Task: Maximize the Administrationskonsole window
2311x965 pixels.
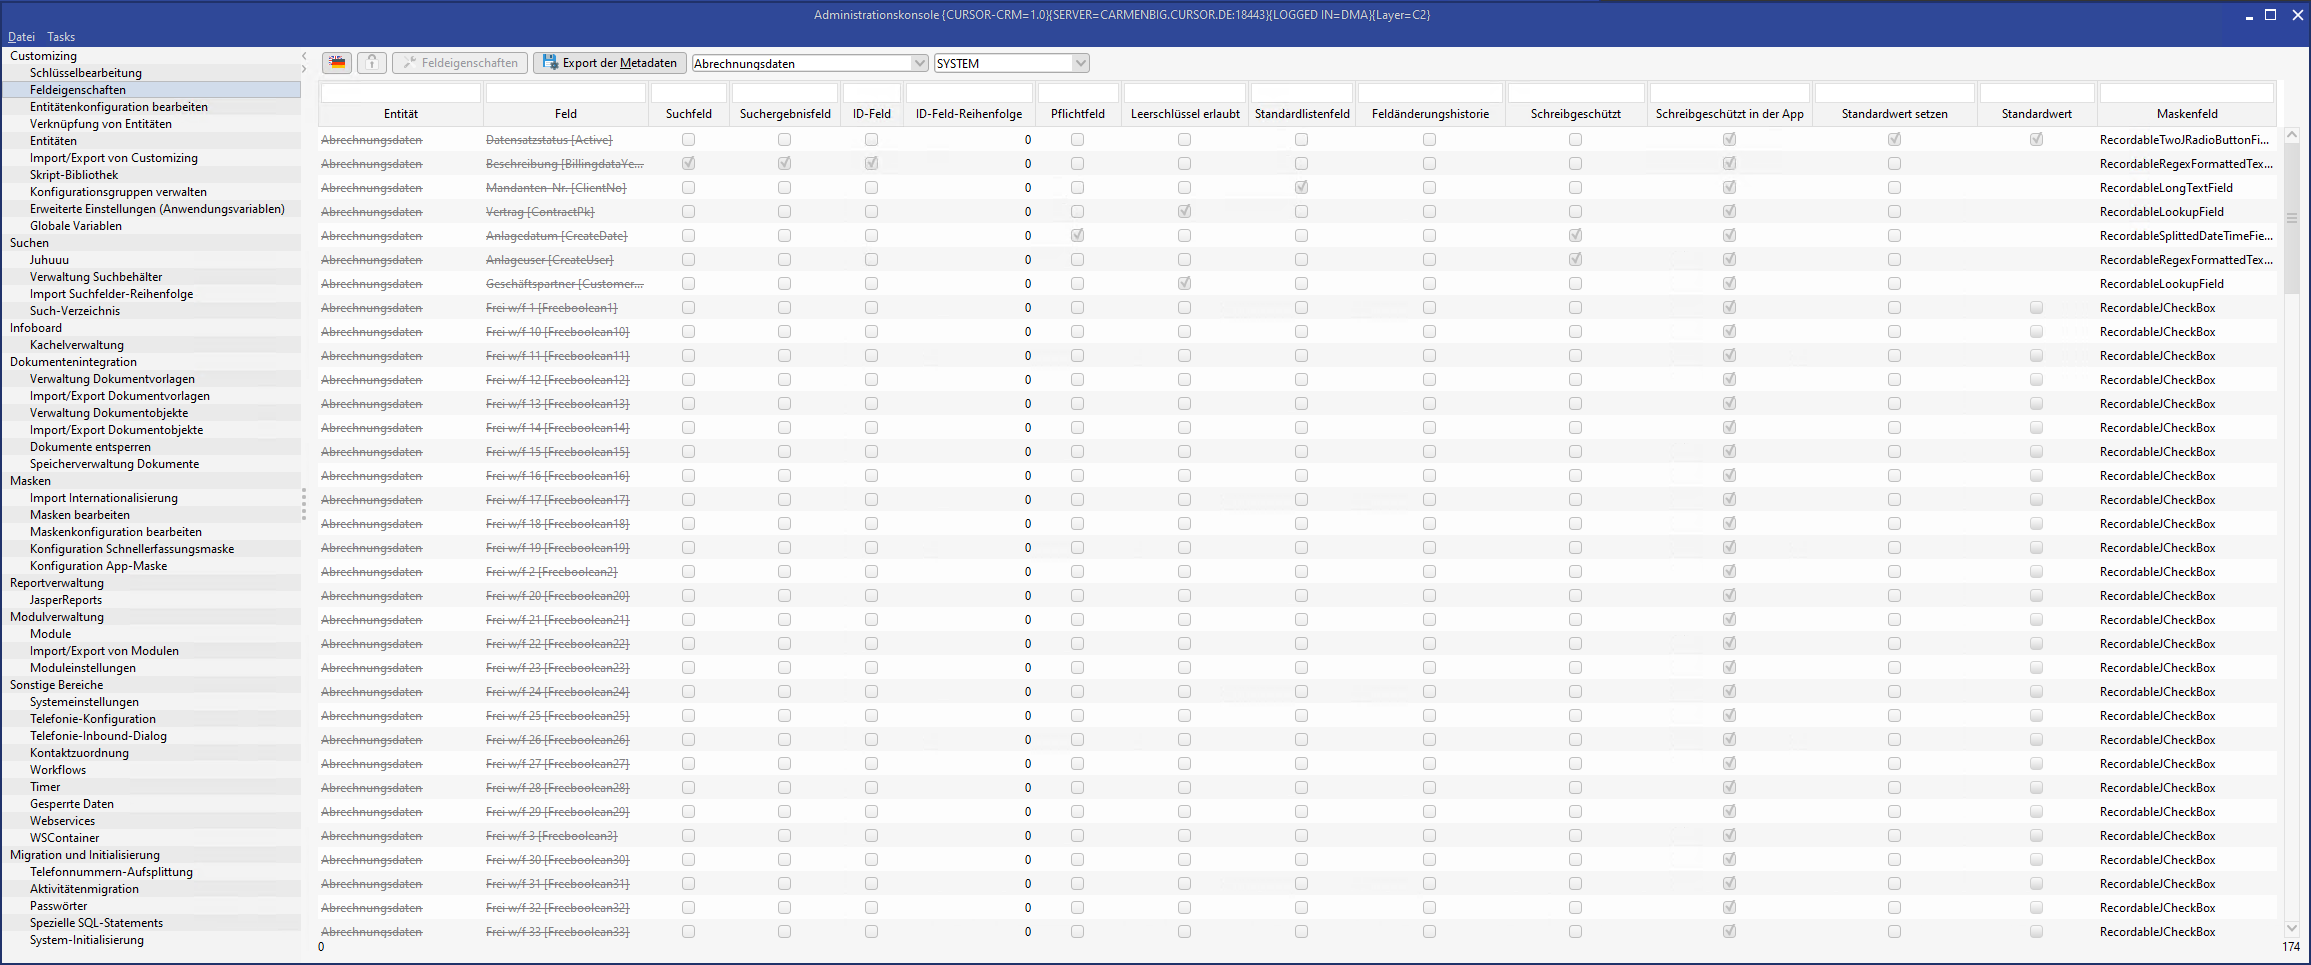Action: 2270,15
